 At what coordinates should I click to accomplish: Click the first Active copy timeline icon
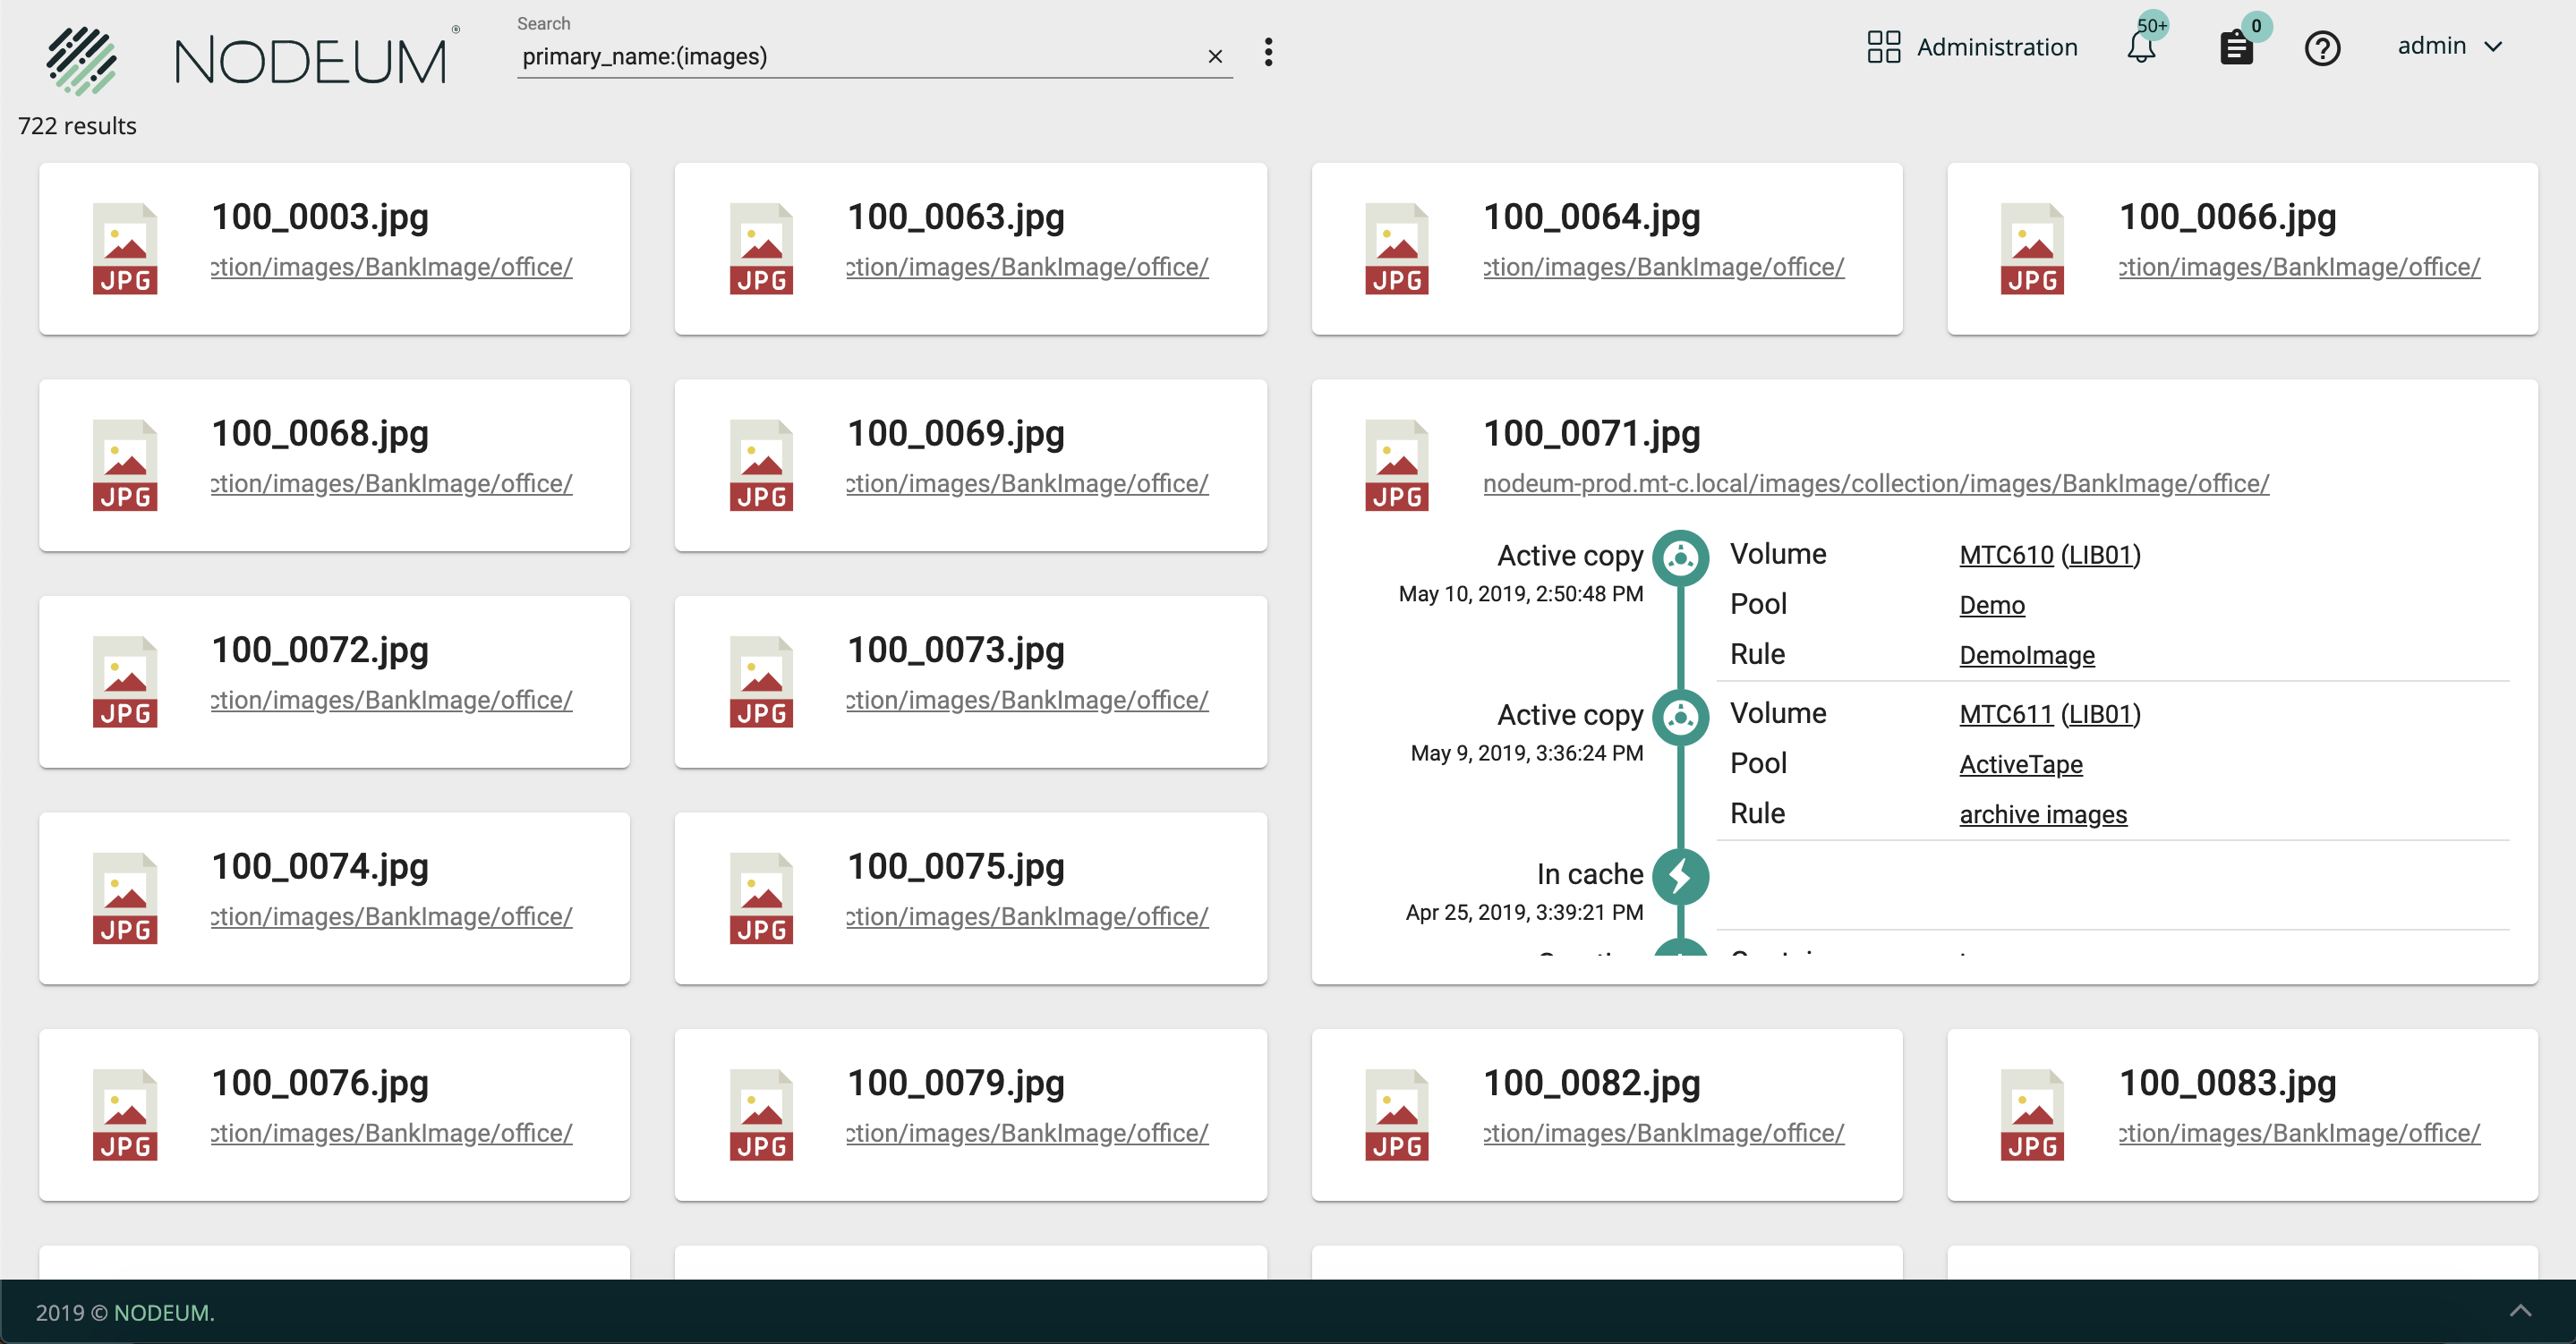1681,558
